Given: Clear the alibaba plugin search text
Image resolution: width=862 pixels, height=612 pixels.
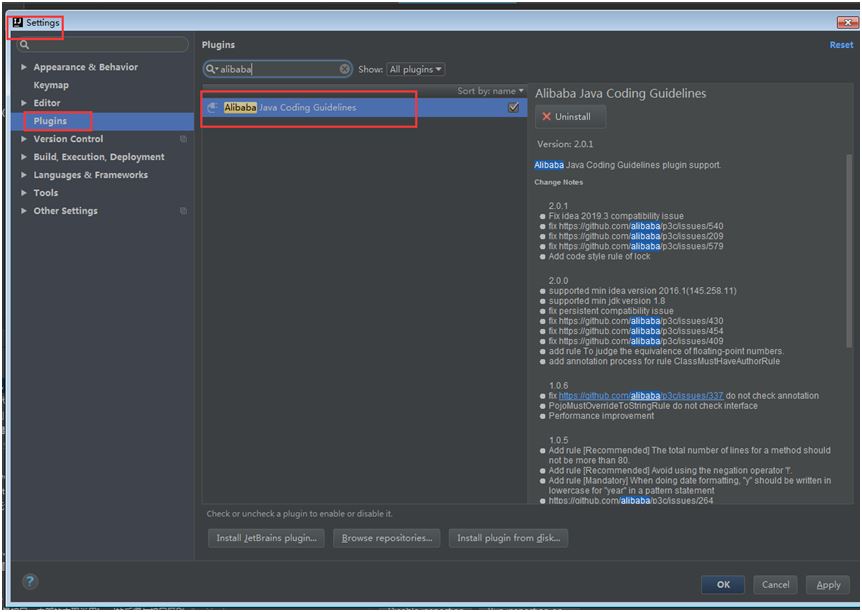Looking at the screenshot, I should click(x=344, y=69).
